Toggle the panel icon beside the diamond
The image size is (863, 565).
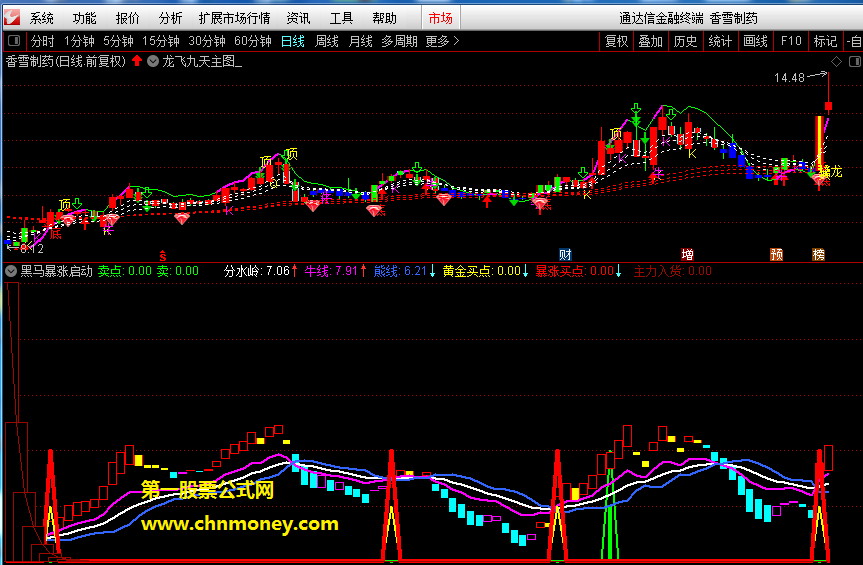click(855, 62)
